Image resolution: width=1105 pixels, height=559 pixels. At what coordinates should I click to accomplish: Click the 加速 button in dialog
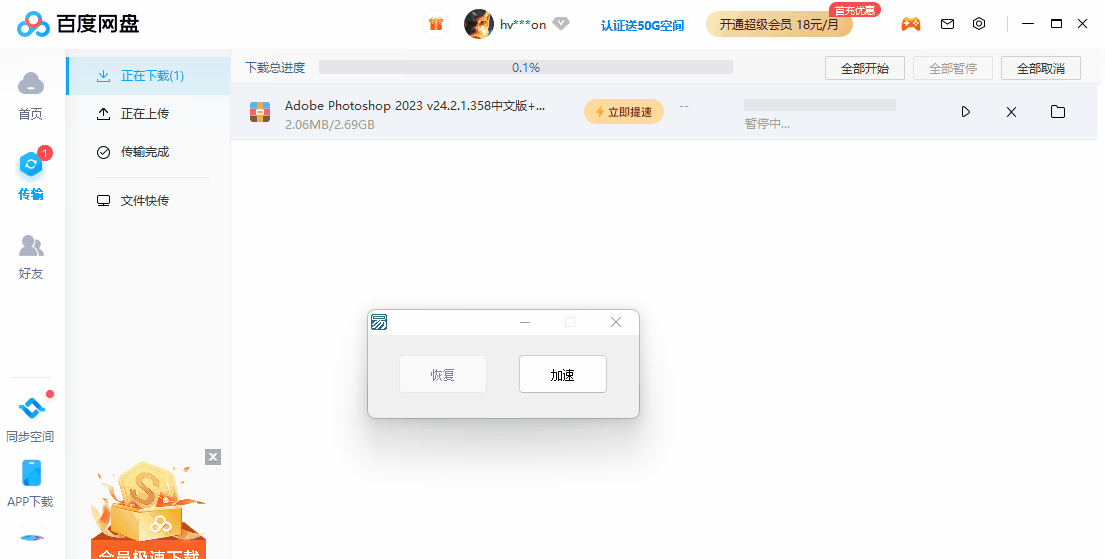tap(562, 374)
